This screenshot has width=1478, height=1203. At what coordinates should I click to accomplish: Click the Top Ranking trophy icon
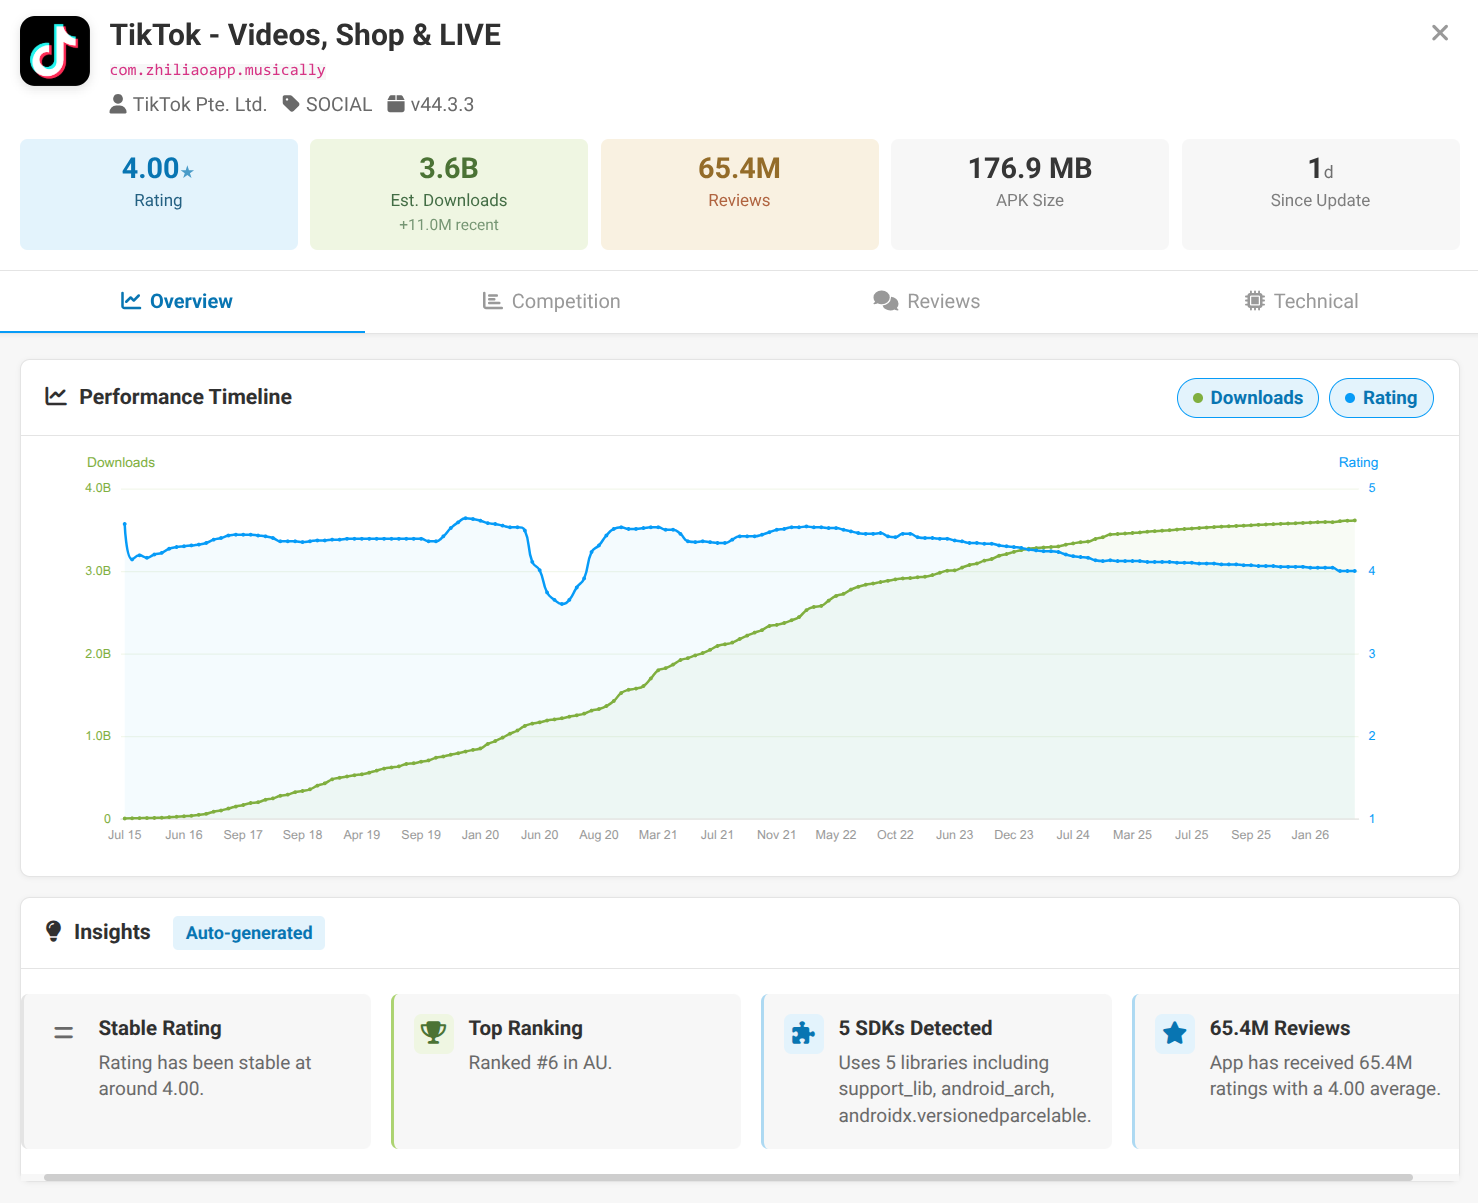pos(434,1033)
